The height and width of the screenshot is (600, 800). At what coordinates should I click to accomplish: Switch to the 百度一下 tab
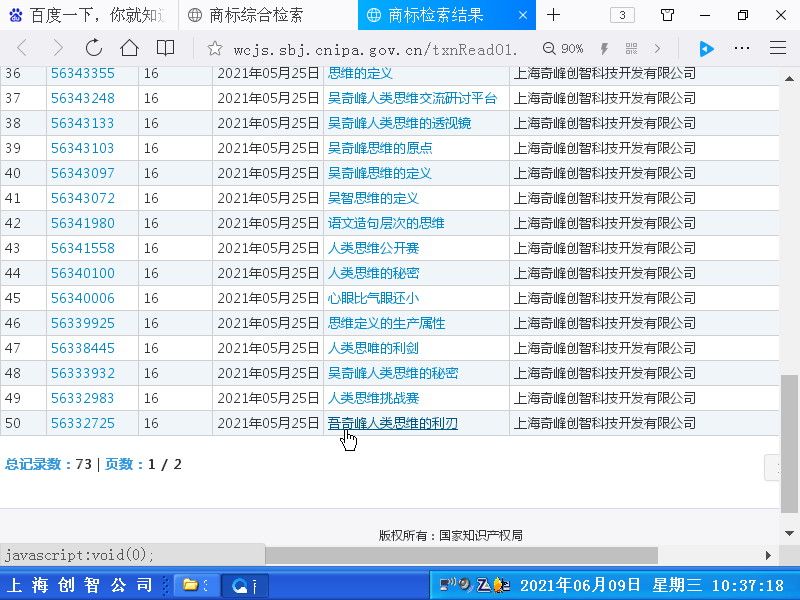coord(90,15)
